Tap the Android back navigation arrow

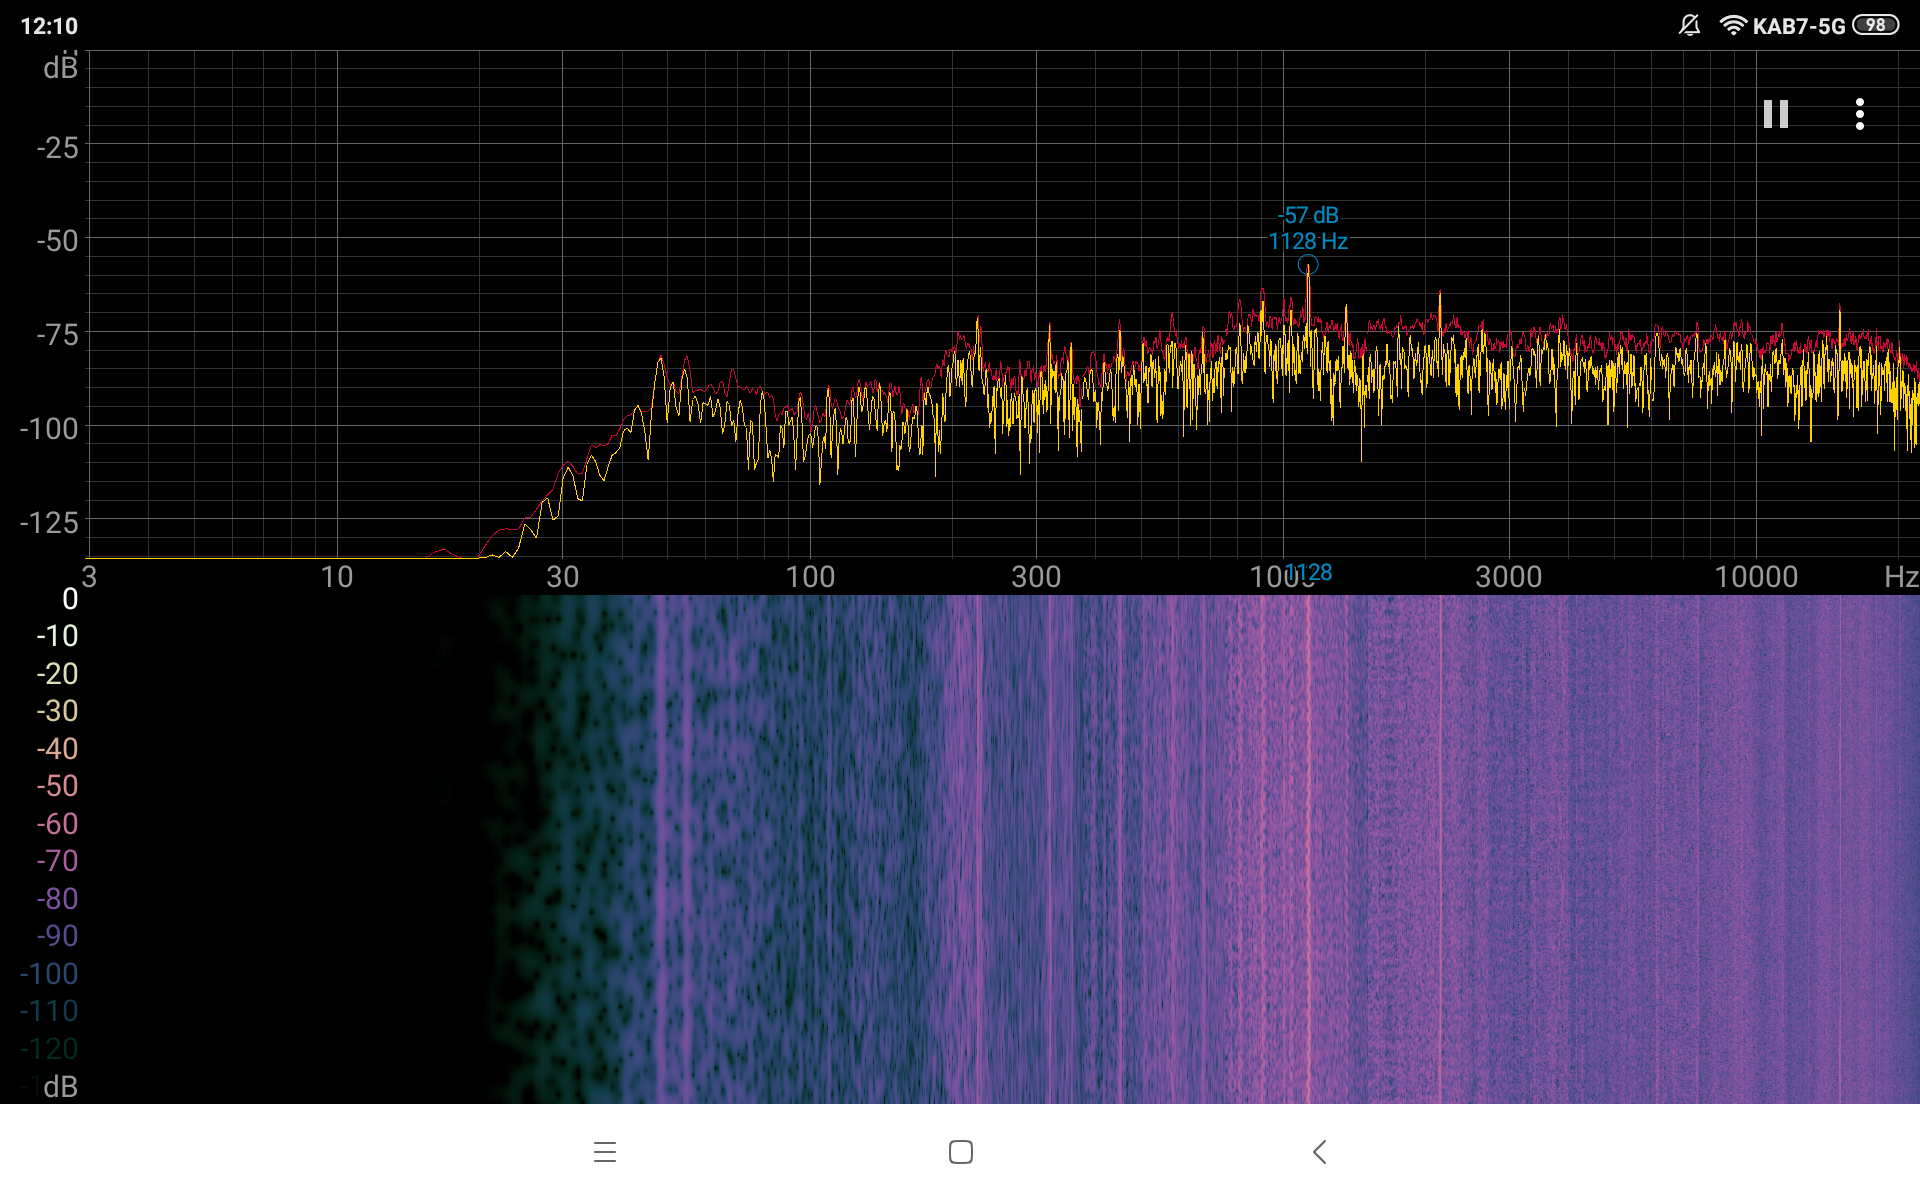click(1319, 1152)
